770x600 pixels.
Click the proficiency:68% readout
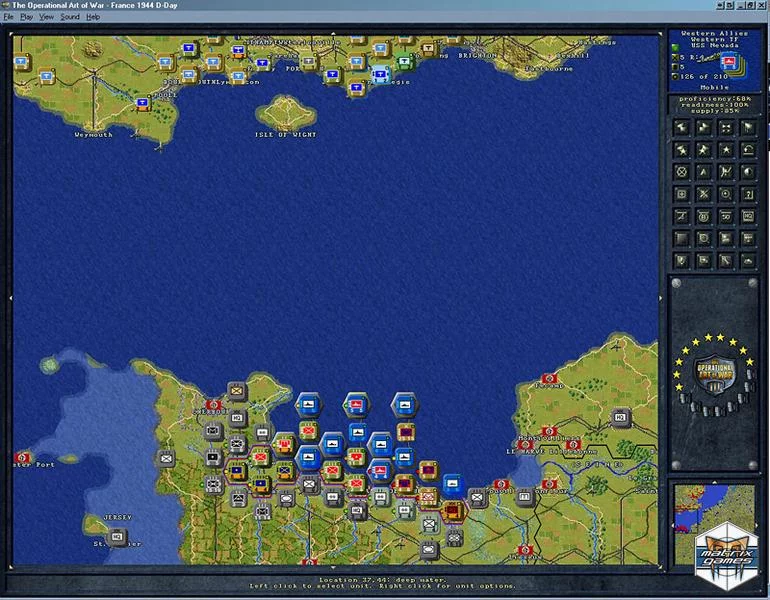coord(715,99)
